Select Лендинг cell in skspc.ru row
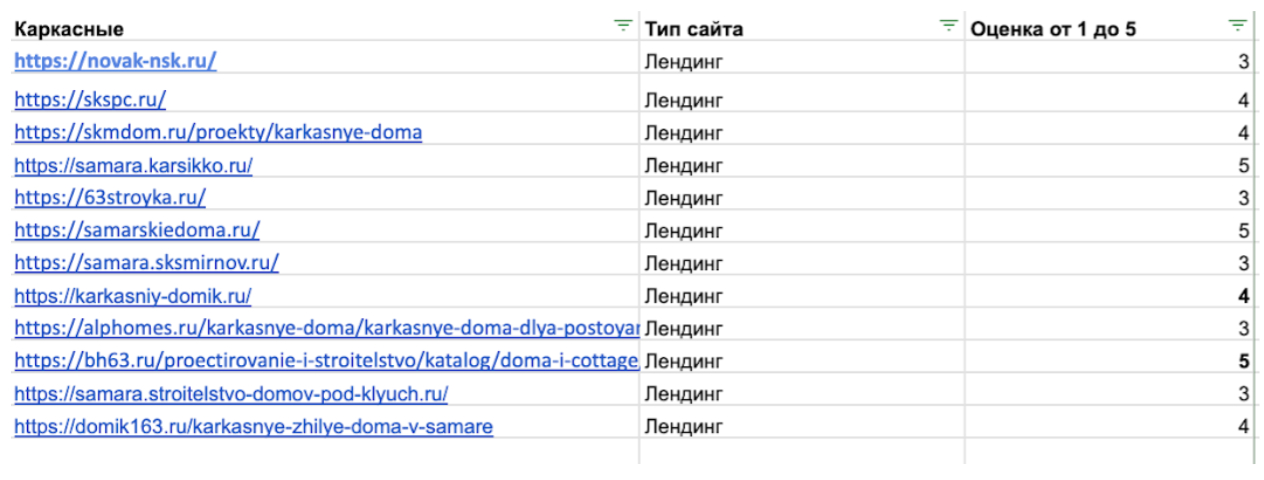Screen dimensions: 1264x480 coord(684,100)
